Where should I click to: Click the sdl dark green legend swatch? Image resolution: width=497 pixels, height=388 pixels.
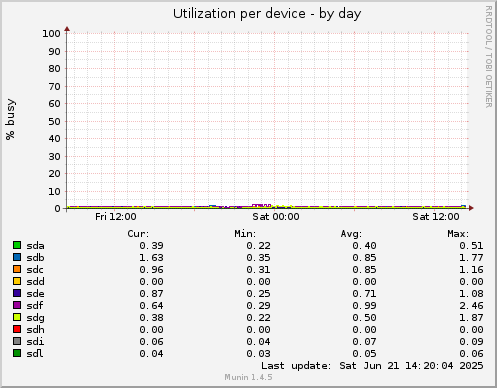17,353
